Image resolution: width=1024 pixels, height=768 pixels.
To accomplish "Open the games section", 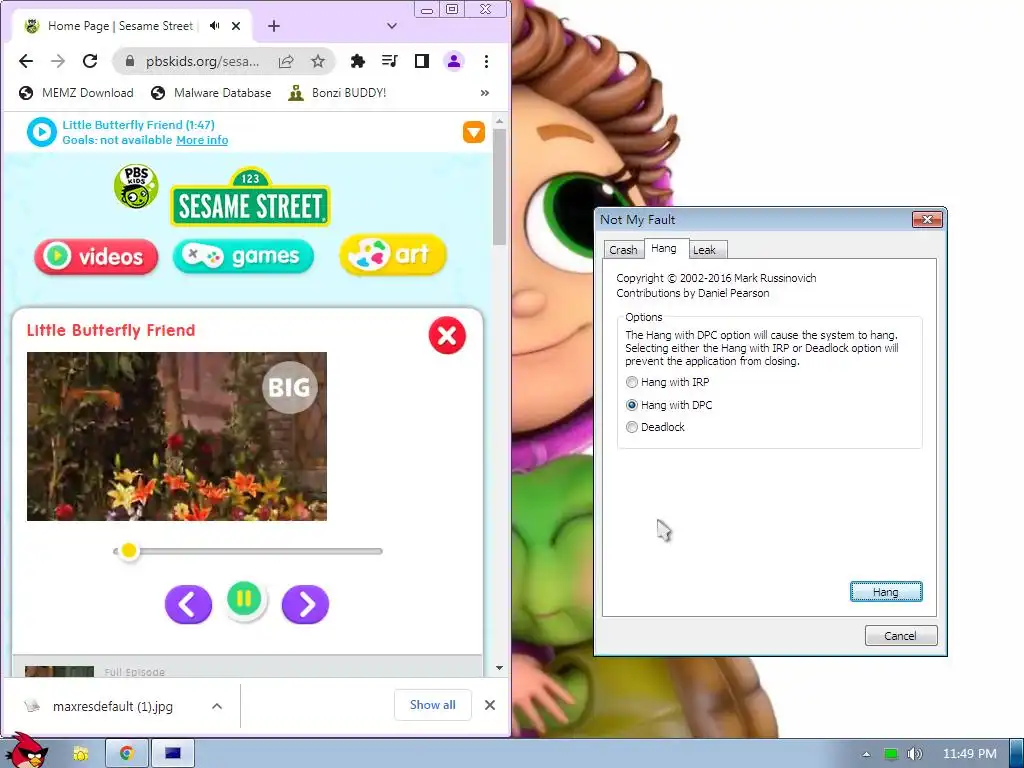I will point(243,256).
